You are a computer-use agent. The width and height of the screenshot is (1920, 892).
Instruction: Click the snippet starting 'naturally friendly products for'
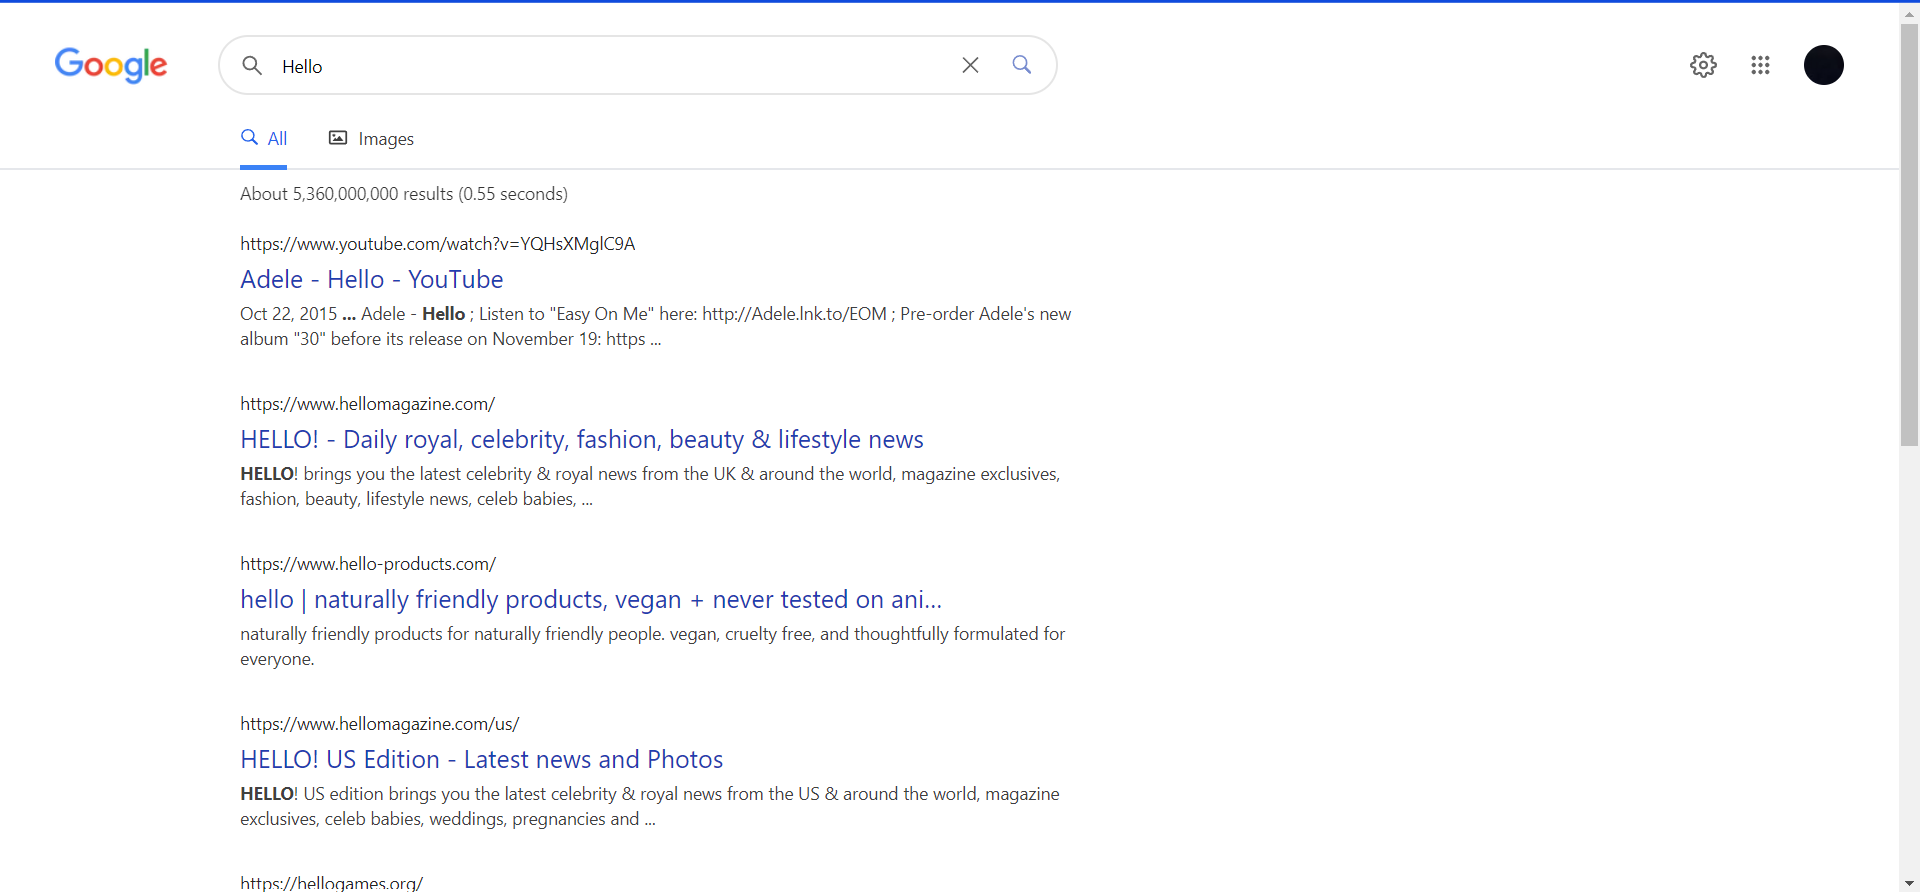[652, 646]
